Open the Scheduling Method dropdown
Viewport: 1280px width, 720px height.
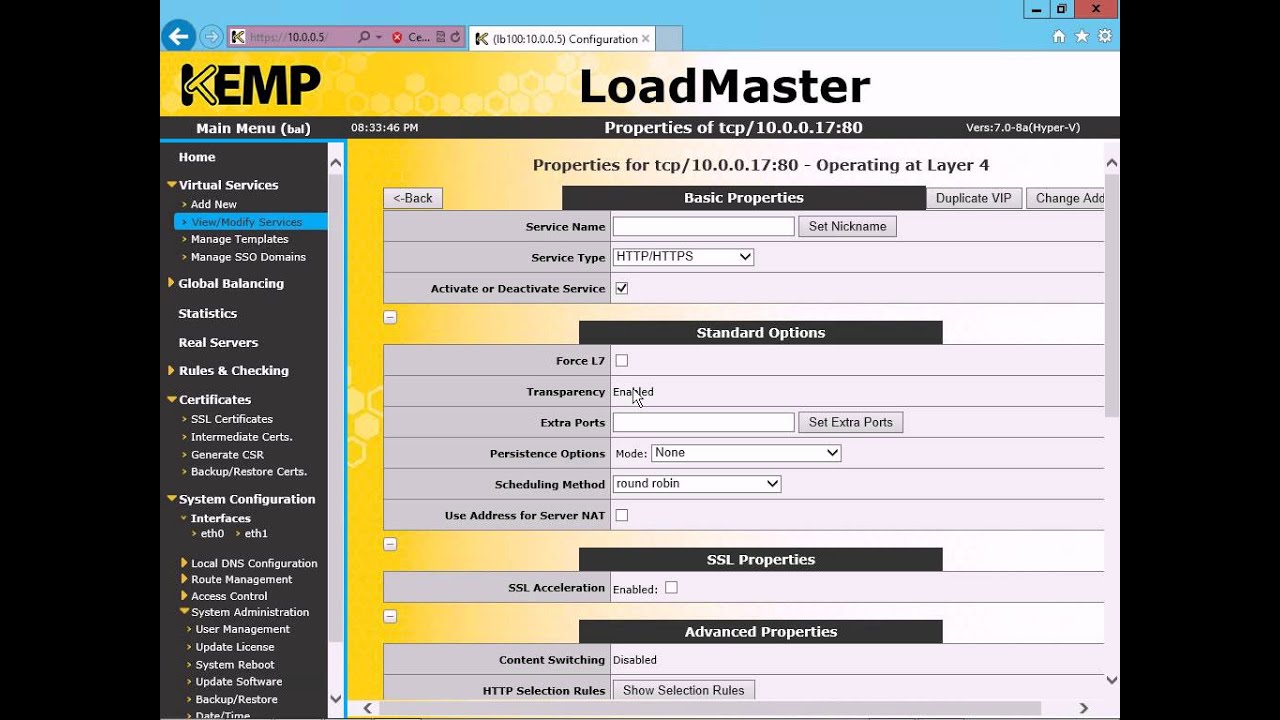click(697, 484)
